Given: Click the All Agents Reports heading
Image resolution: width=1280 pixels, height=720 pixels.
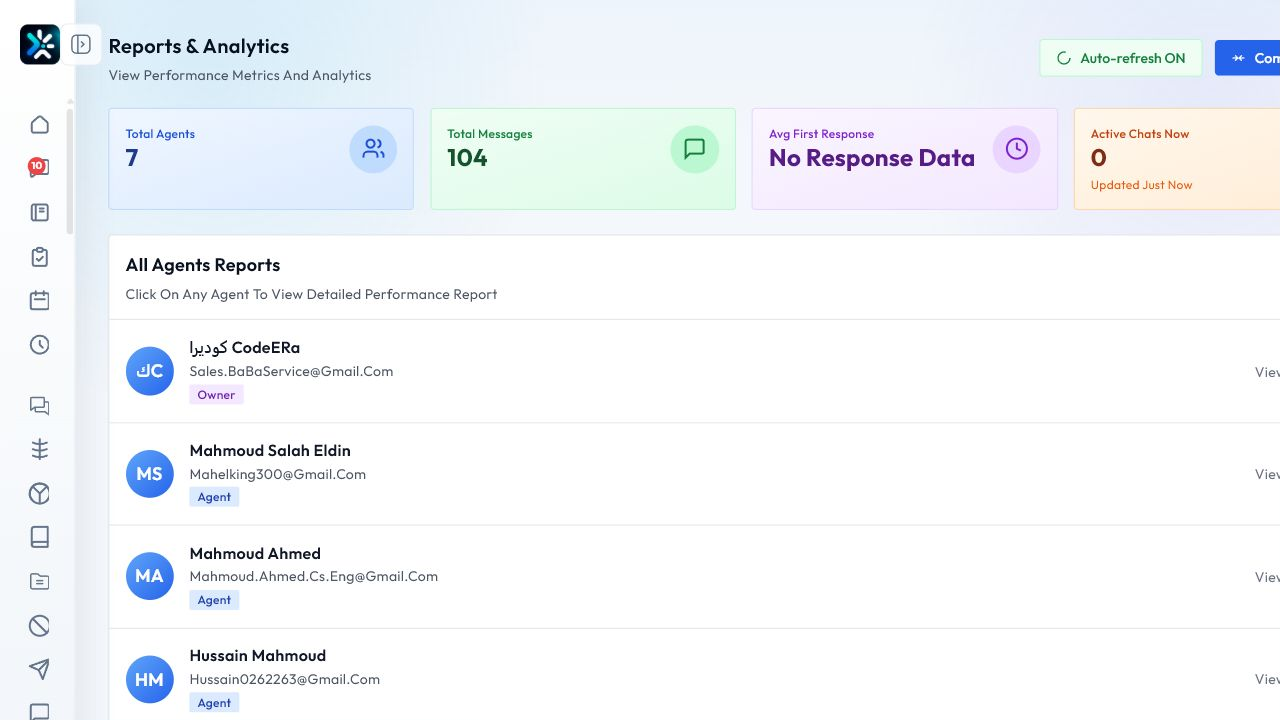Looking at the screenshot, I should (203, 265).
